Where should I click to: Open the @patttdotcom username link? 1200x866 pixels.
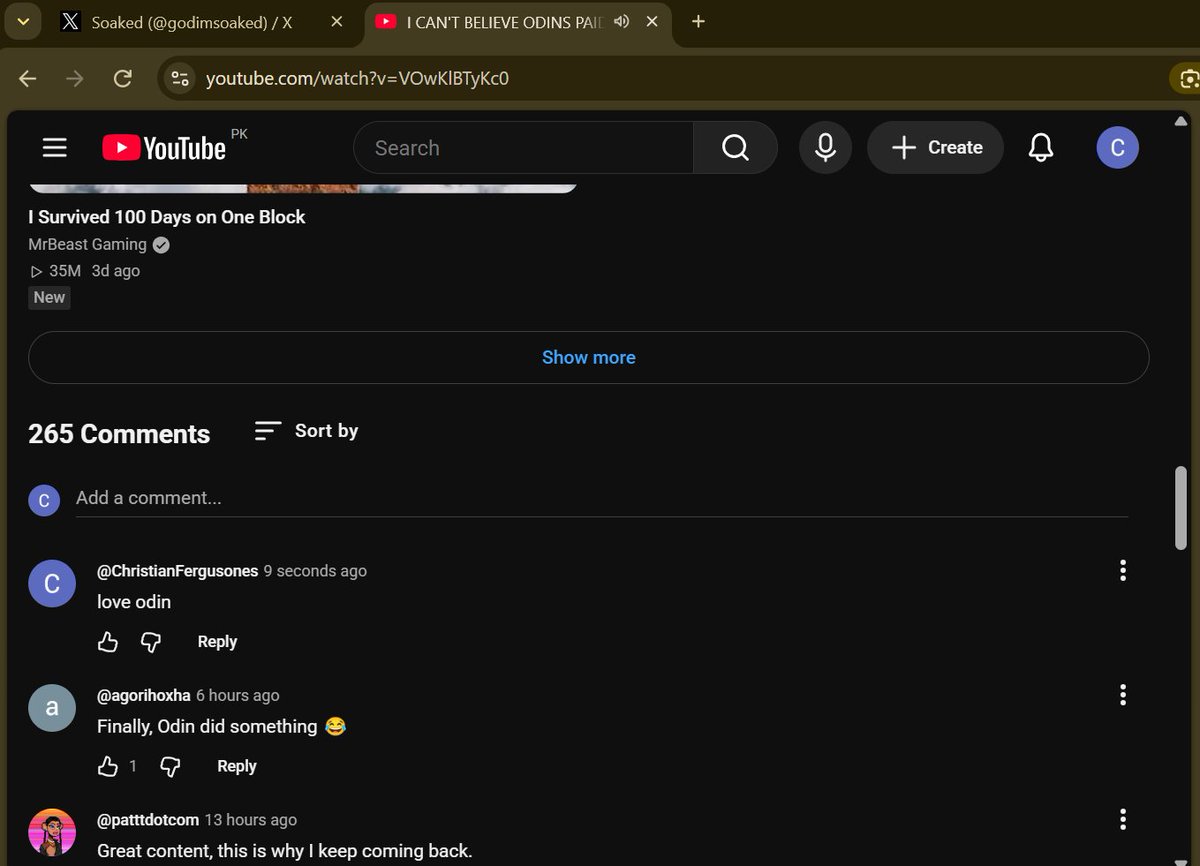[x=148, y=819]
